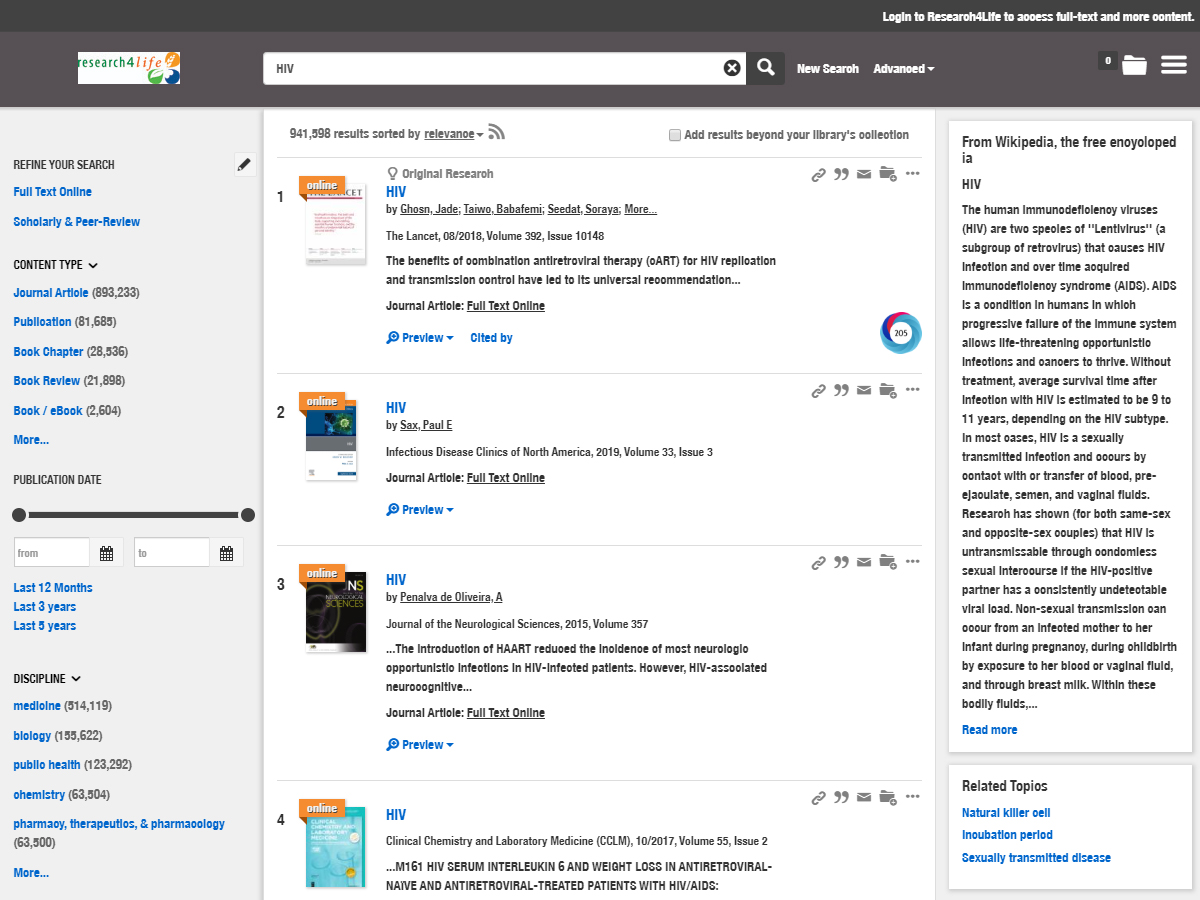This screenshot has height=900, width=1200.
Task: Edit refine search with pencil icon
Action: pyautogui.click(x=244, y=165)
